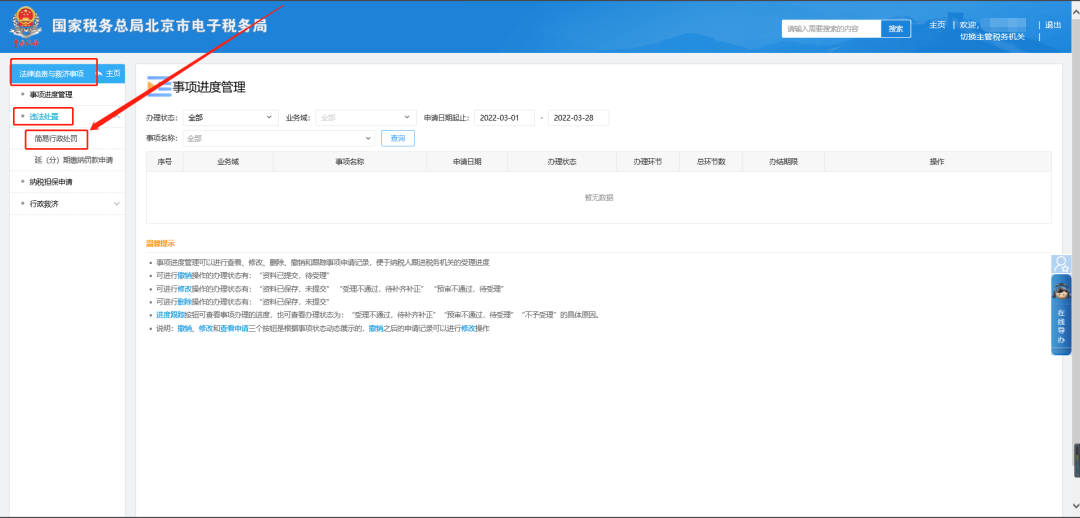The width and height of the screenshot is (1080, 518).
Task: Expand the 行政救济 chevron
Action: 116,204
